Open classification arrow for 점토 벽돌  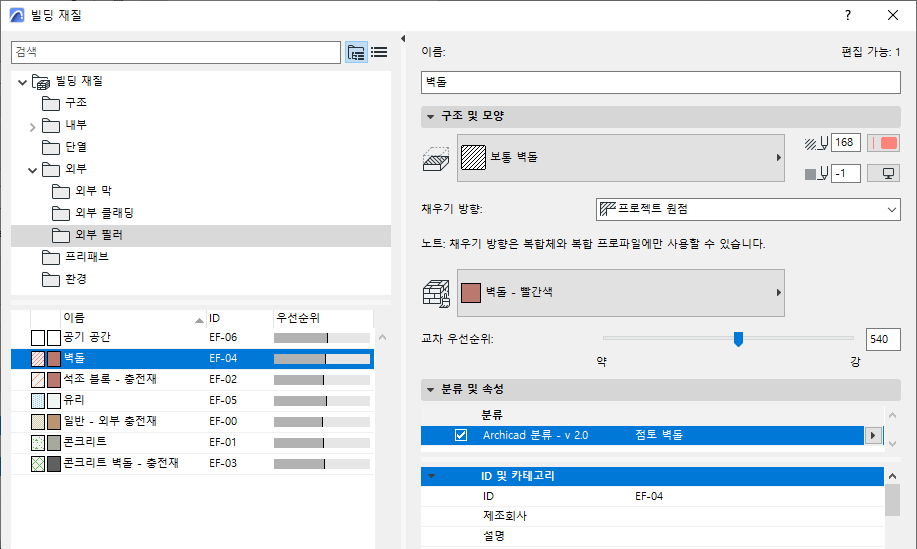tap(873, 435)
